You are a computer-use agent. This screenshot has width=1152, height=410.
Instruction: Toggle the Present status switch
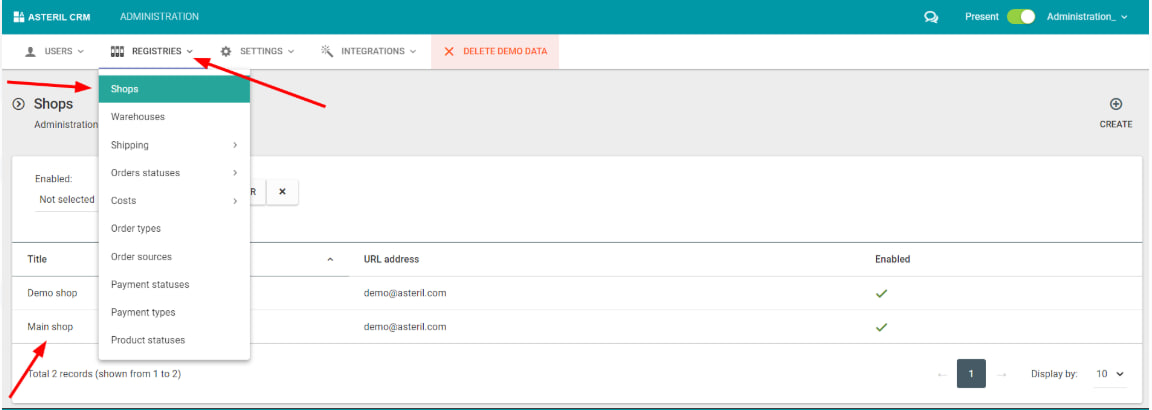click(1020, 17)
